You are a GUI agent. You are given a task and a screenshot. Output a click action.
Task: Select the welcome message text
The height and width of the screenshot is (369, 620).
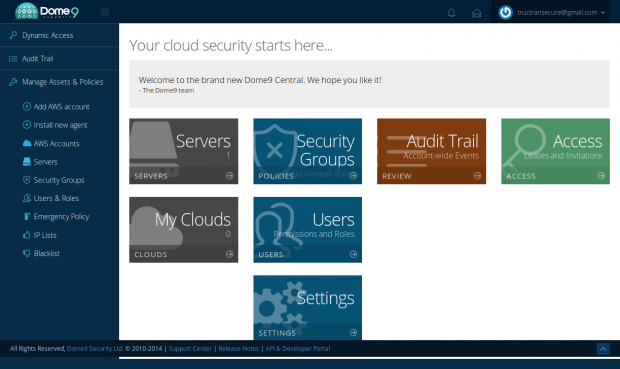click(x=260, y=80)
